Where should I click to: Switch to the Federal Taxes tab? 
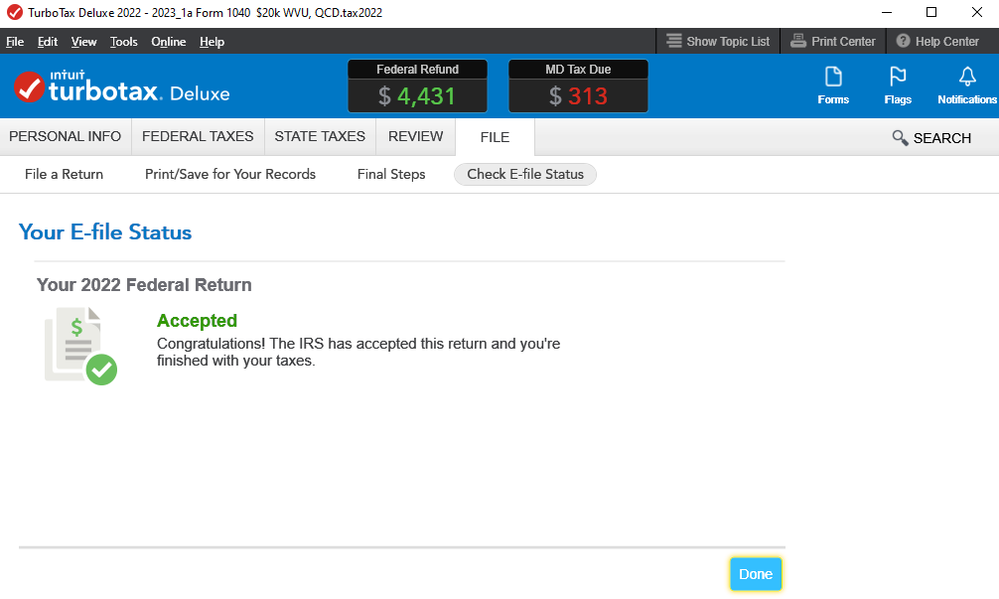198,136
